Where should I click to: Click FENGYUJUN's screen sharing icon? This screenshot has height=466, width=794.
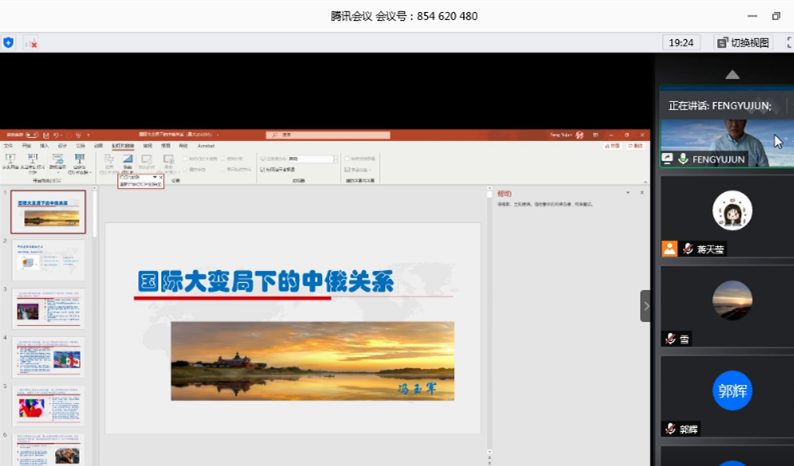click(x=667, y=159)
